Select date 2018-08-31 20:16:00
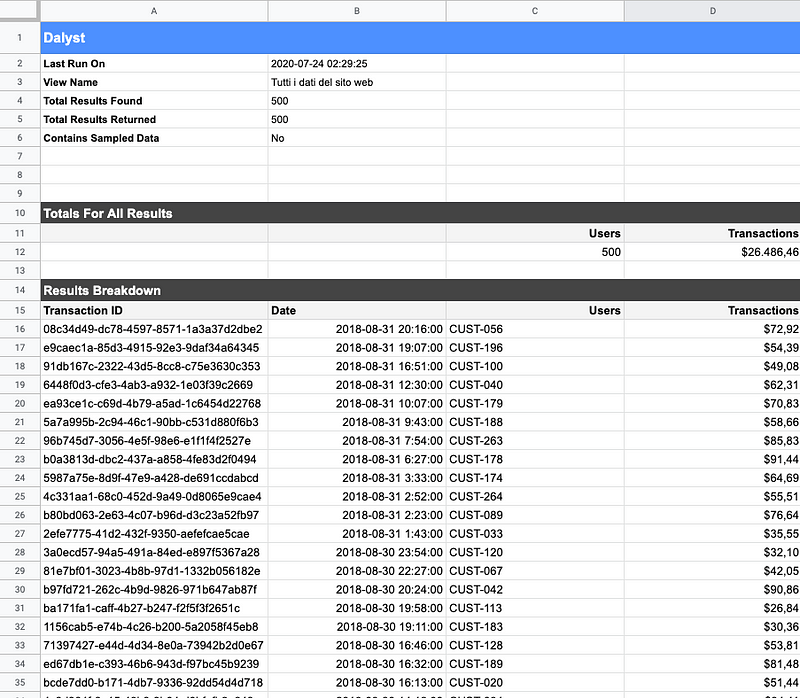 point(357,329)
